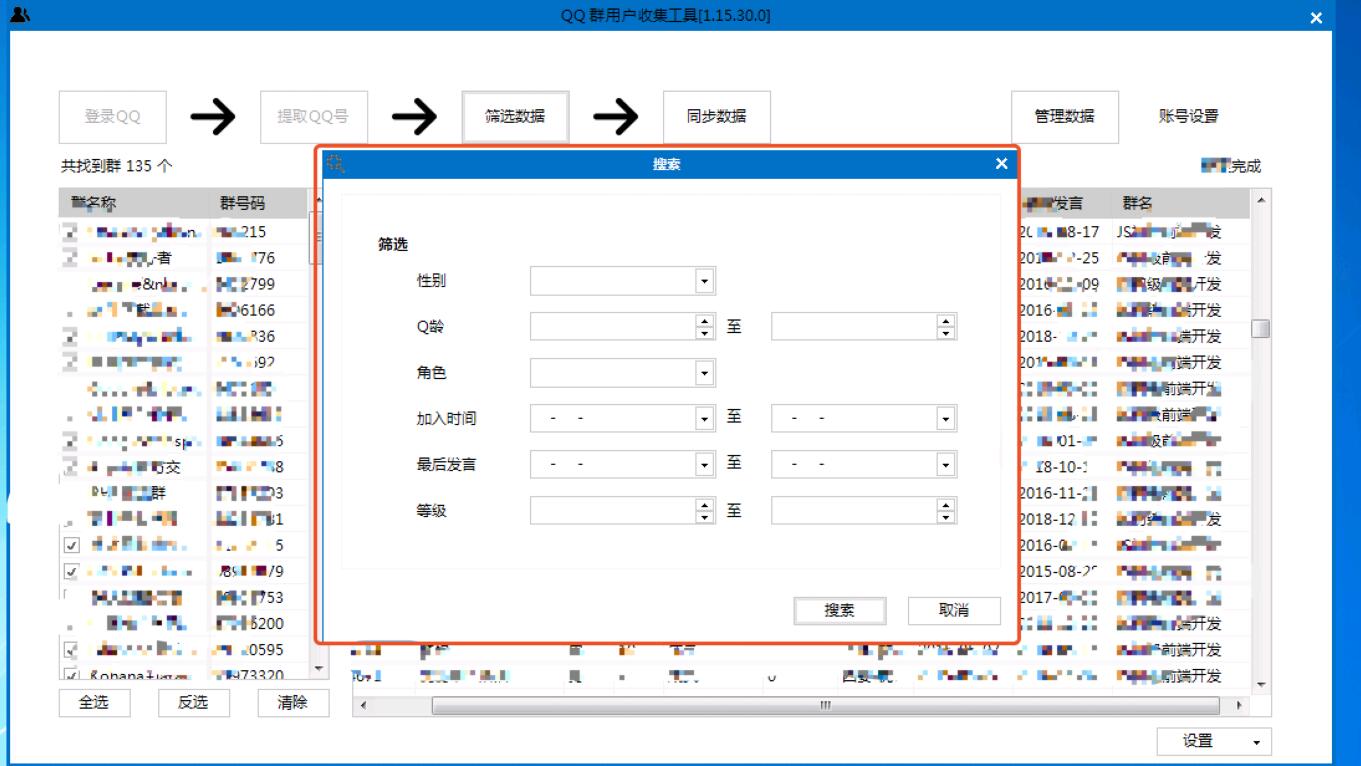The image size is (1361, 766).
Task: Close the 搜索 dialog with its X
Action: pos(1001,164)
